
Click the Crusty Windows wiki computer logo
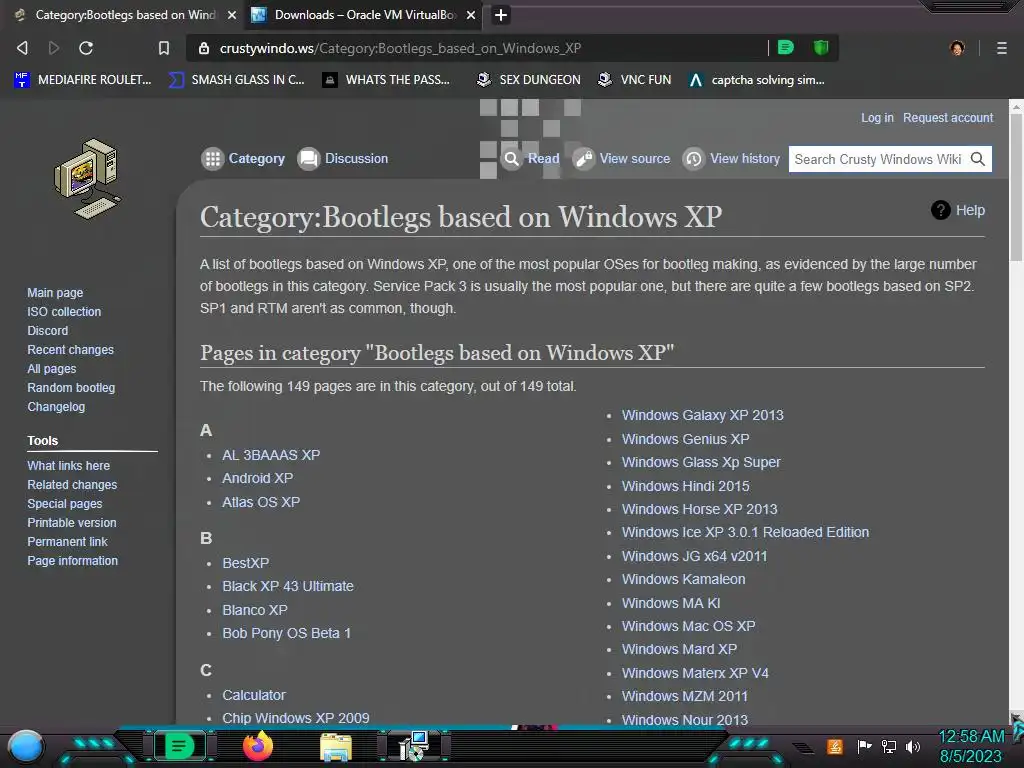pos(88,178)
